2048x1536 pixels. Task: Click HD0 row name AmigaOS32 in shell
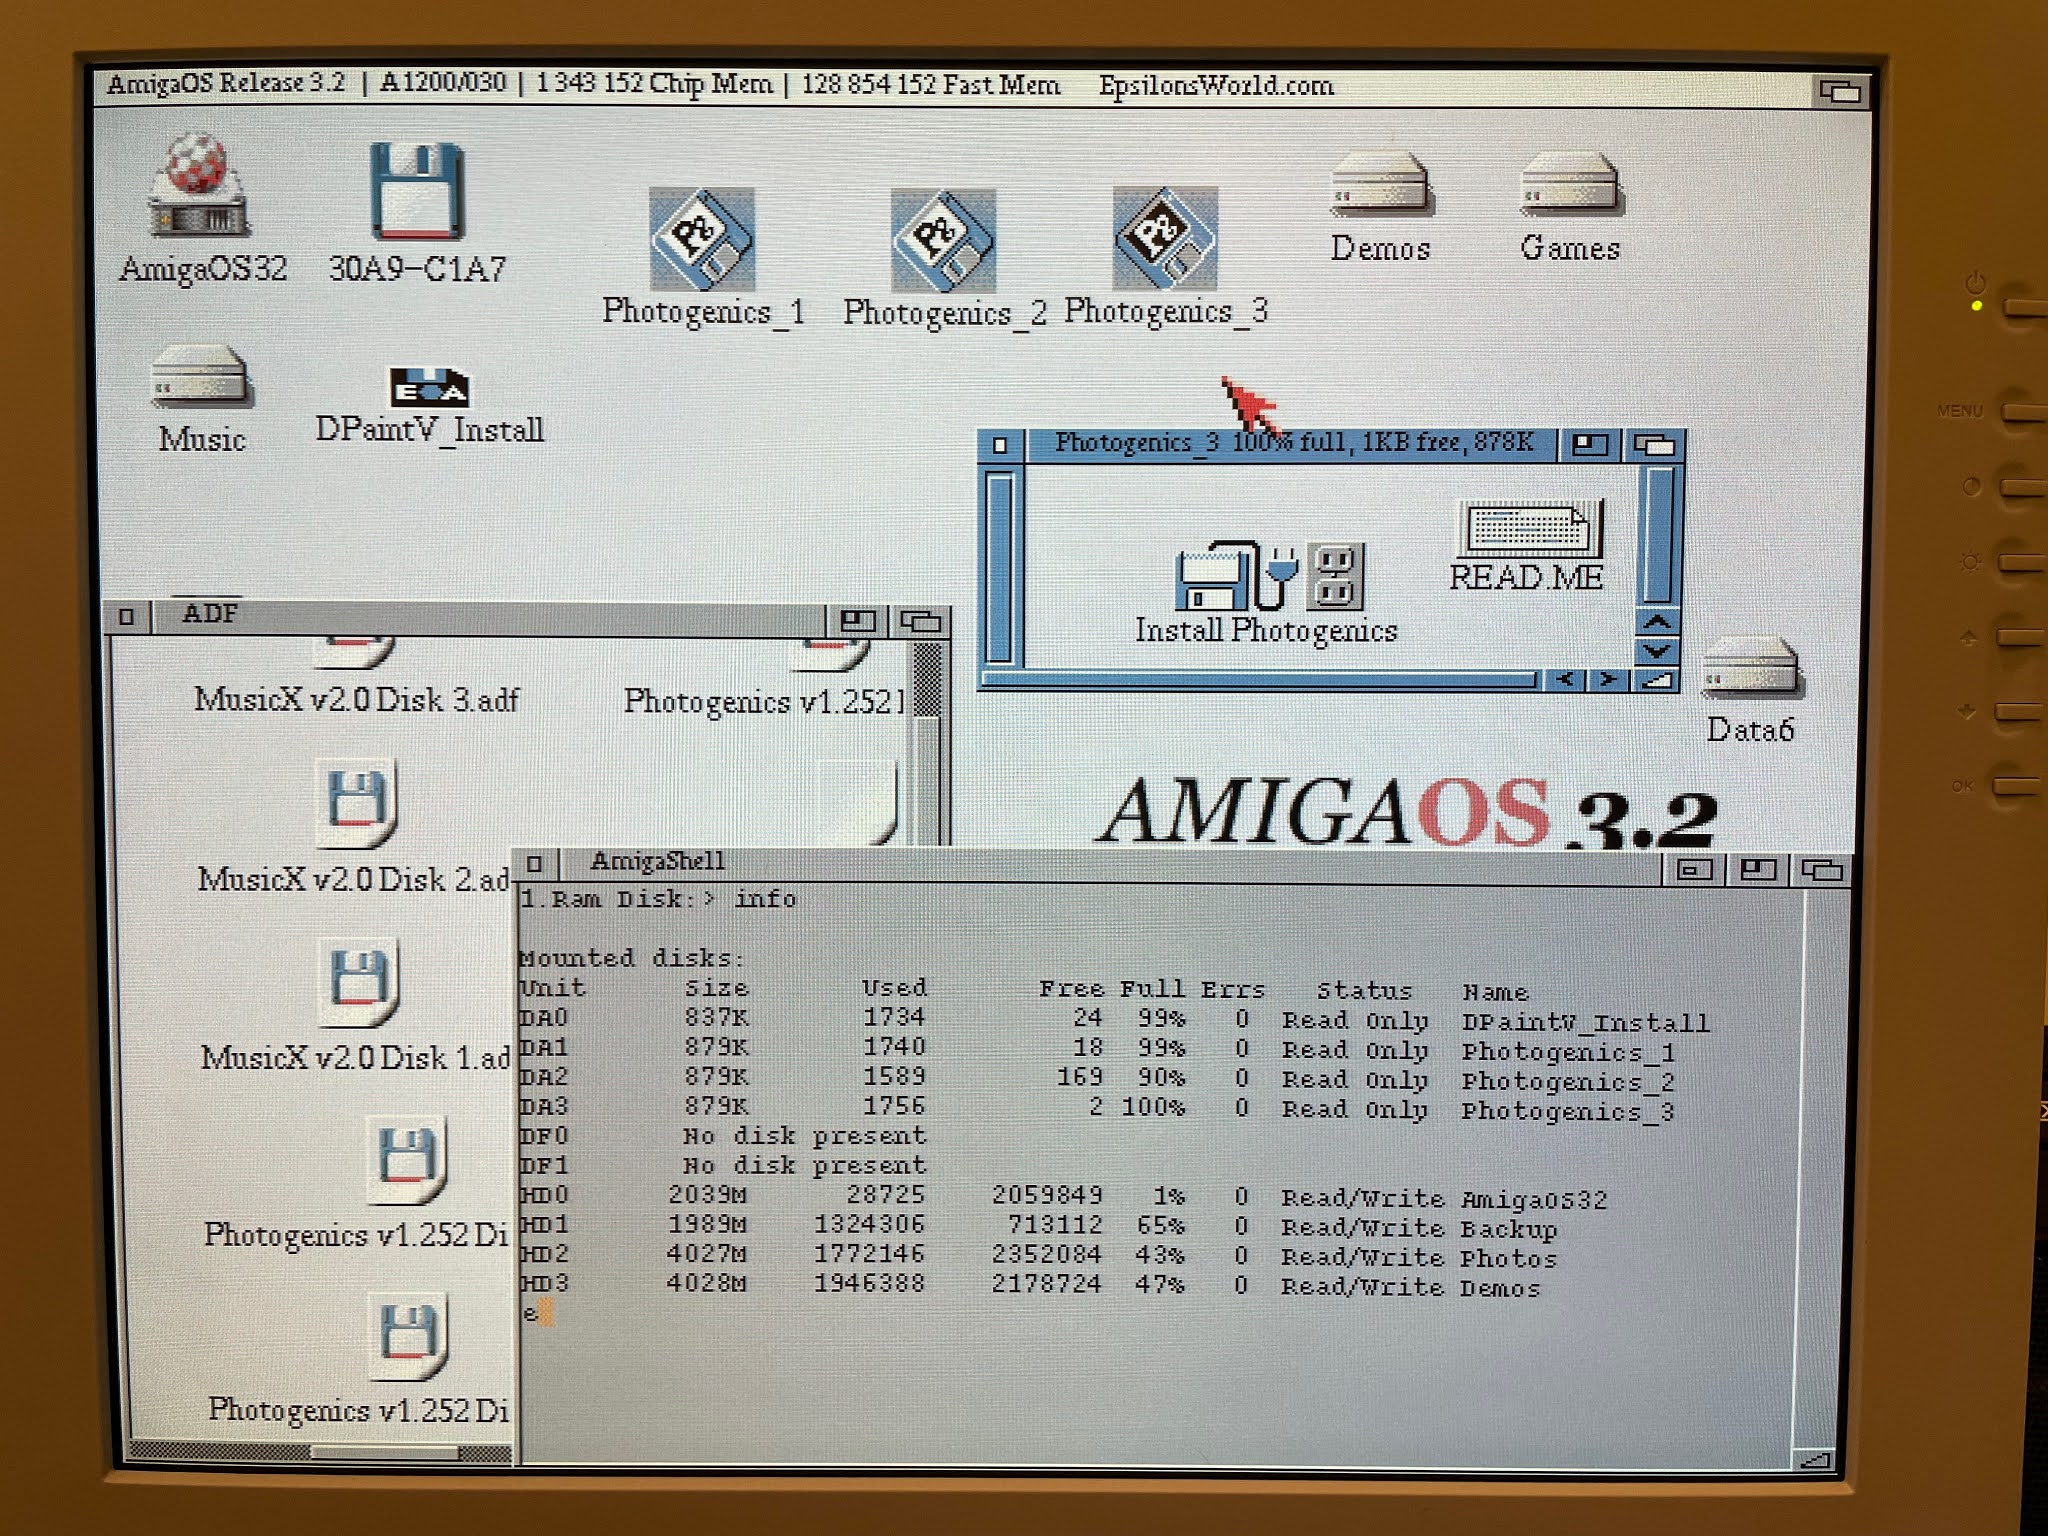point(1533,1199)
